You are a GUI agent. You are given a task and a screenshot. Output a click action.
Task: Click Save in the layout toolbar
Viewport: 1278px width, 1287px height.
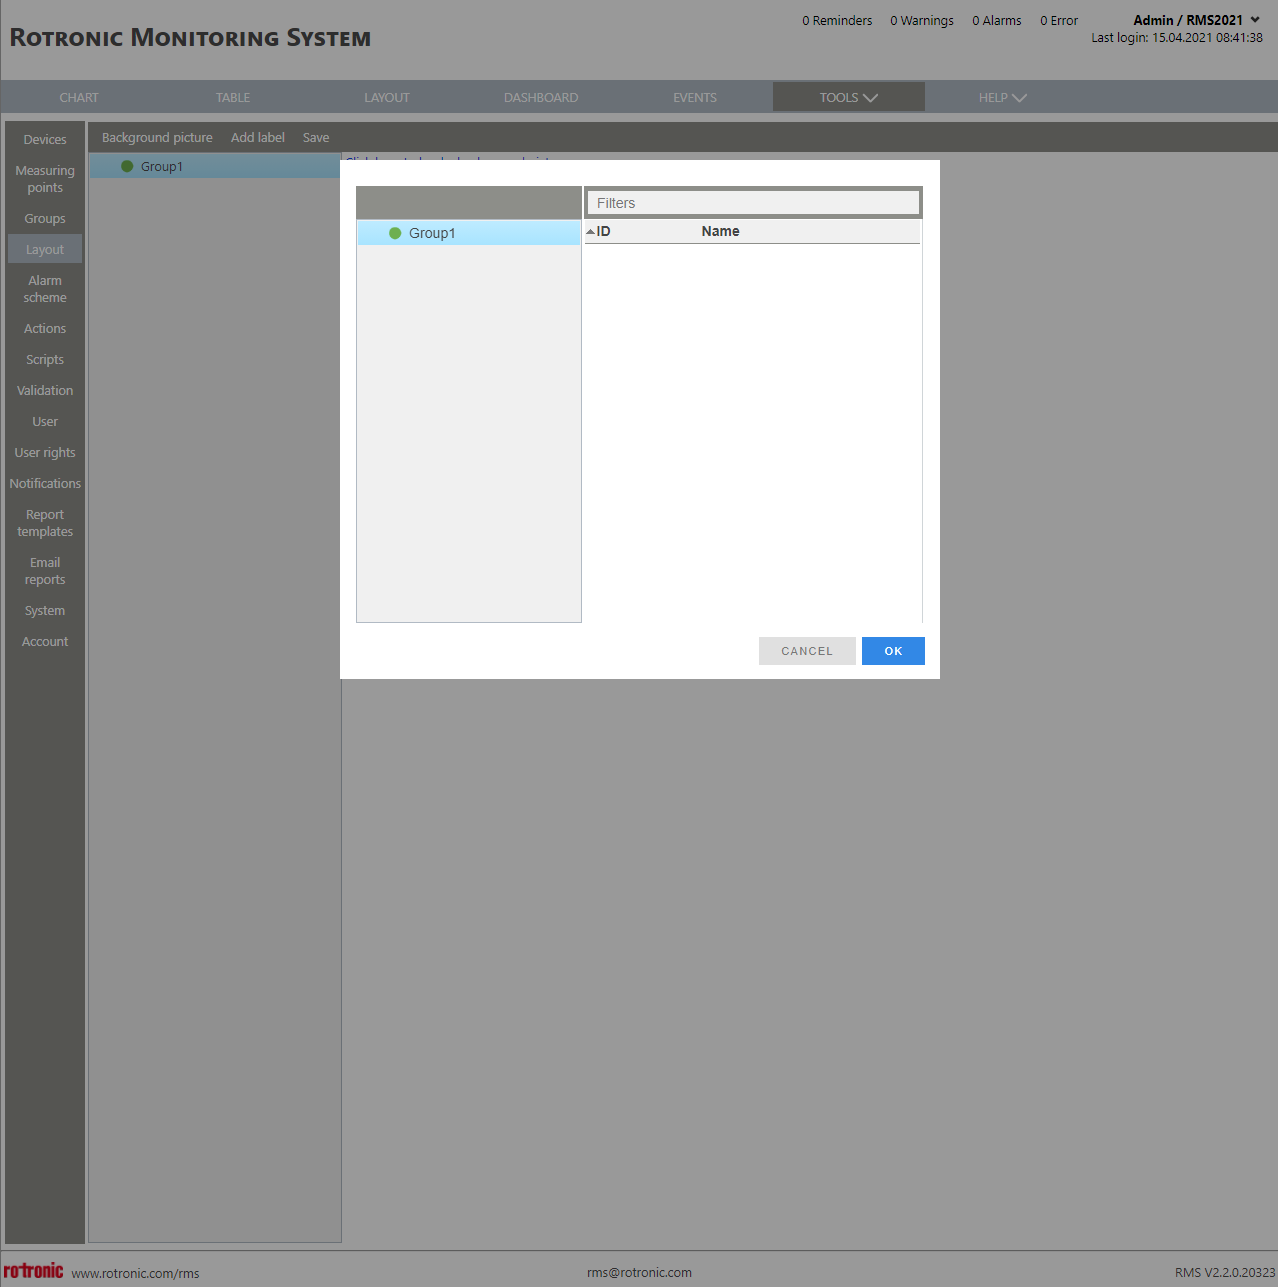pyautogui.click(x=316, y=138)
